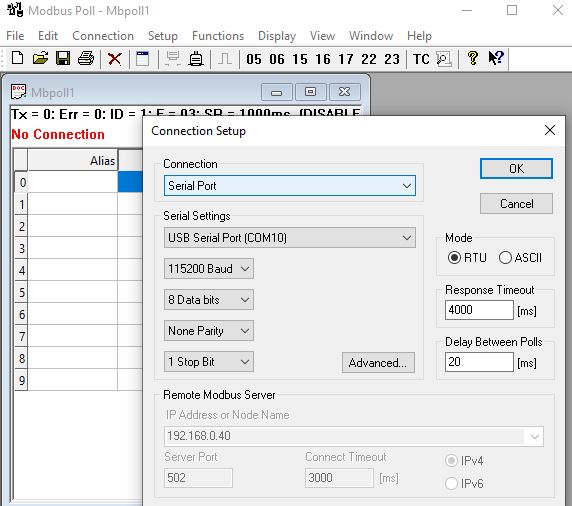572x506 pixels.
Task: Open the Help menu
Action: (420, 36)
